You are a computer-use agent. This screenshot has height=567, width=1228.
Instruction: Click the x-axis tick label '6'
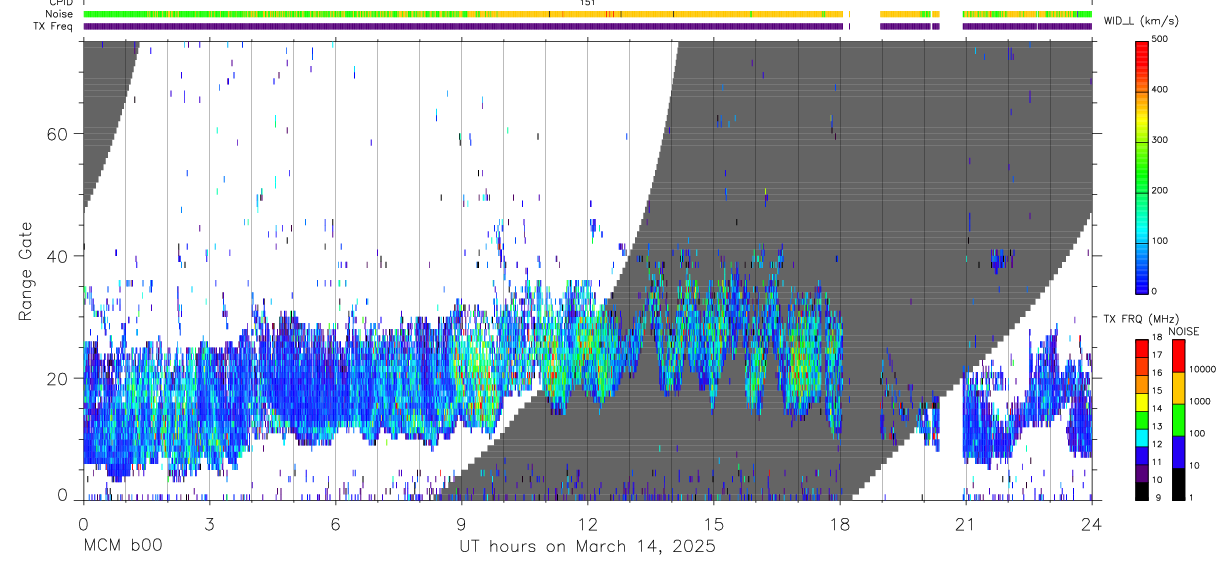click(335, 524)
